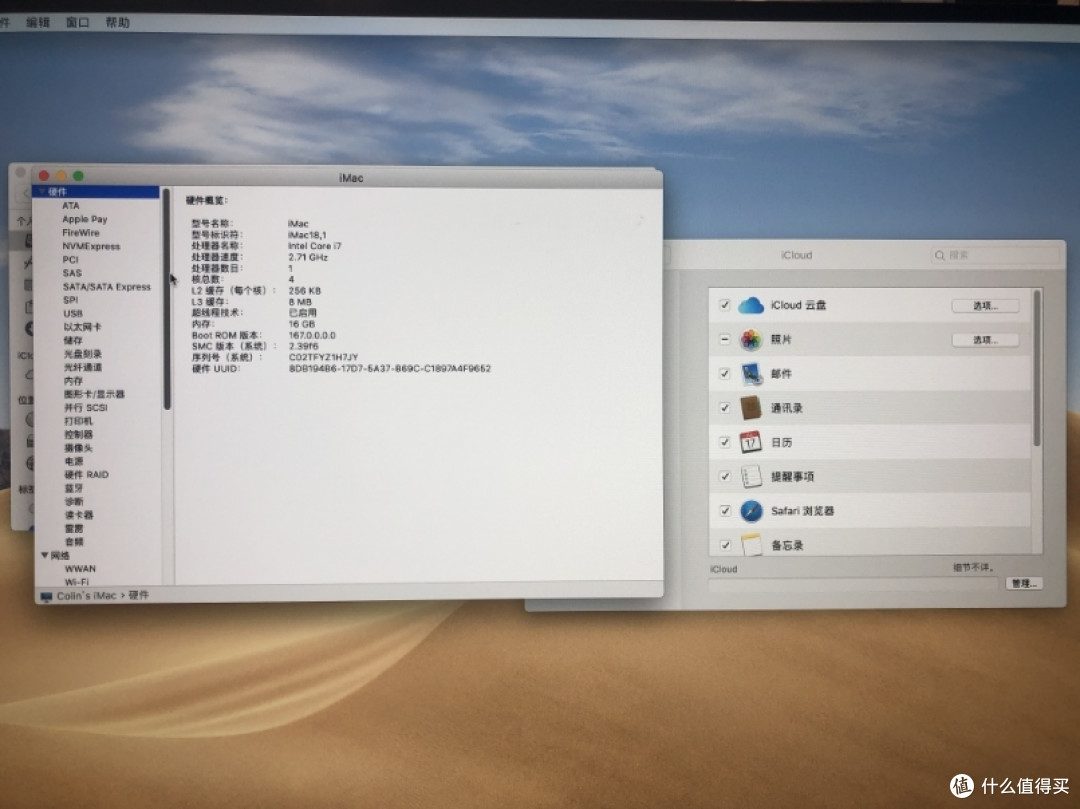
Task: Select PCI in the sidebar
Action: [70, 260]
